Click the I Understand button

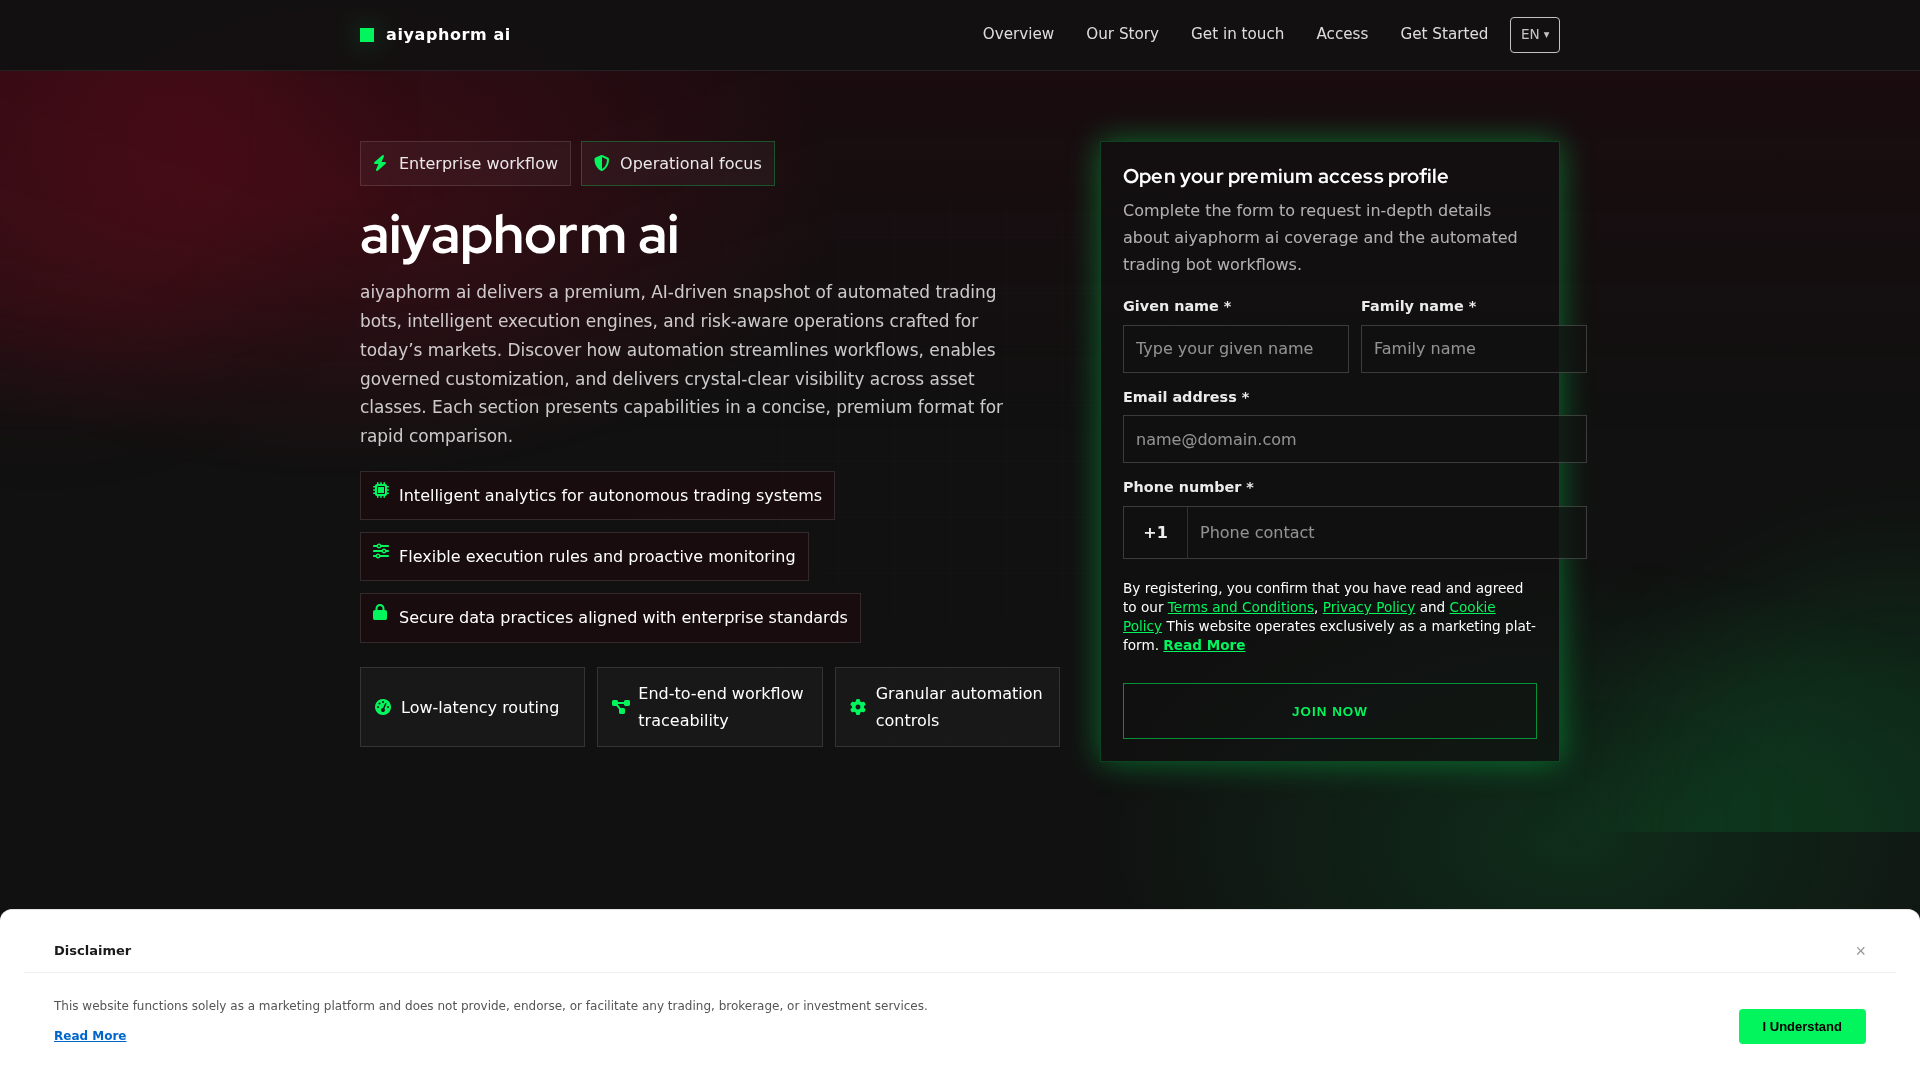(1802, 1026)
